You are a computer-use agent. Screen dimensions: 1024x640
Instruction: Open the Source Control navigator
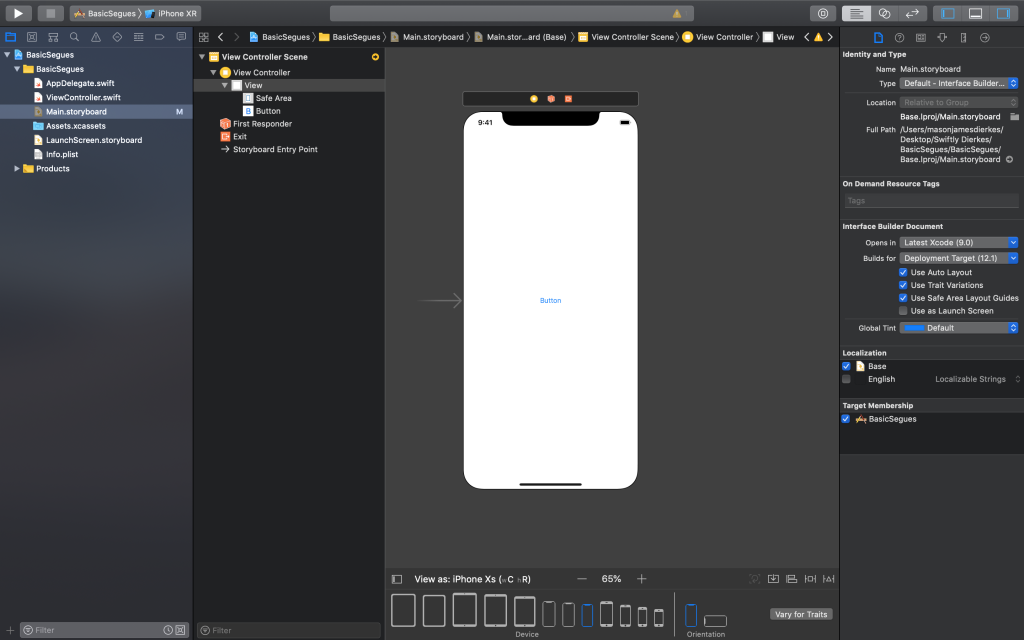(32, 37)
